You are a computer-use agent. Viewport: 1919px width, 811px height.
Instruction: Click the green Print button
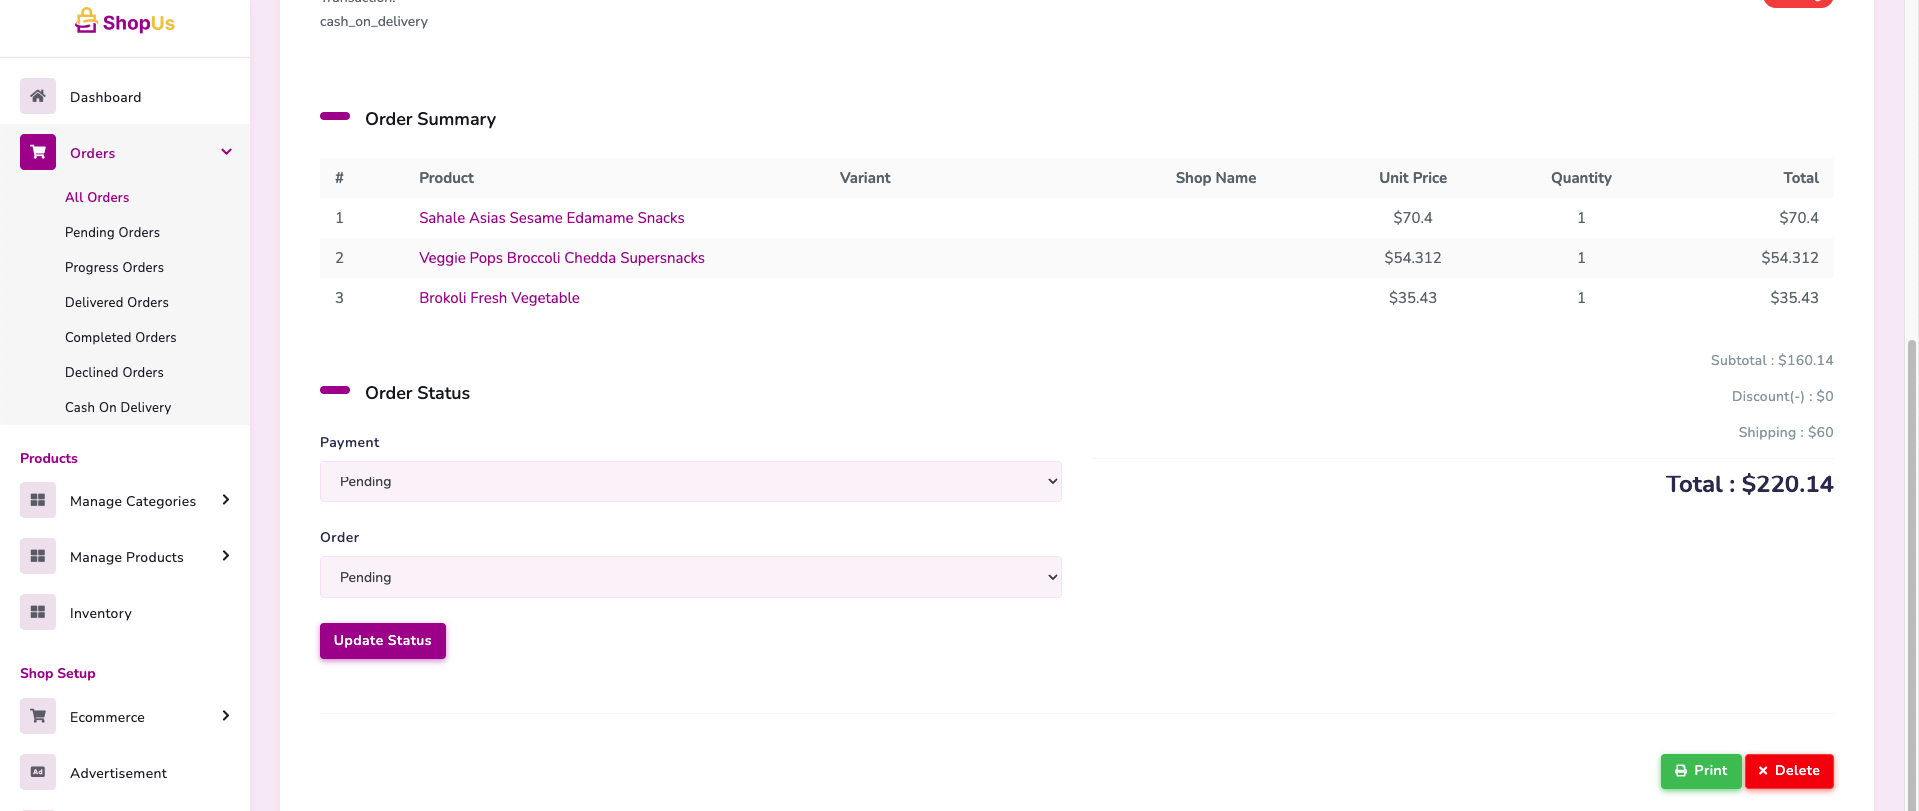1700,771
